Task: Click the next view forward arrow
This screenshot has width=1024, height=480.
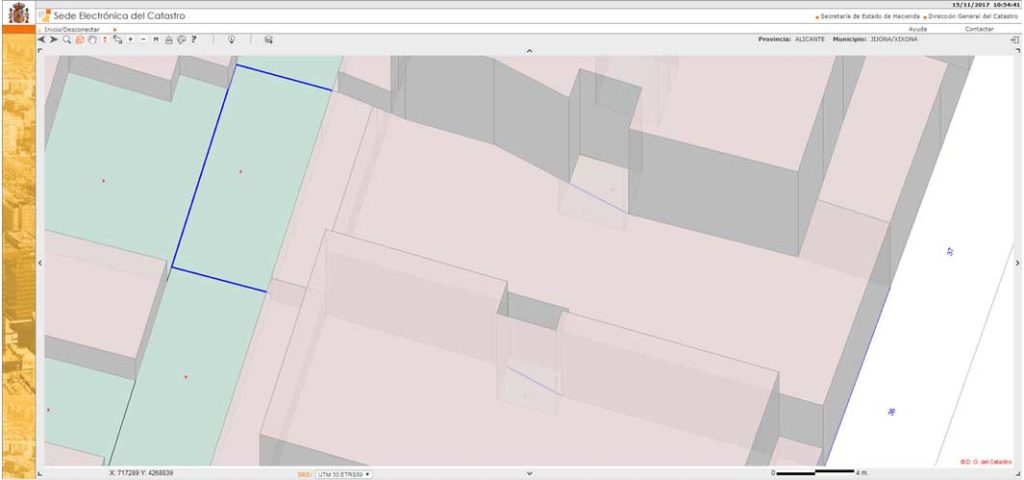Action: click(x=53, y=39)
